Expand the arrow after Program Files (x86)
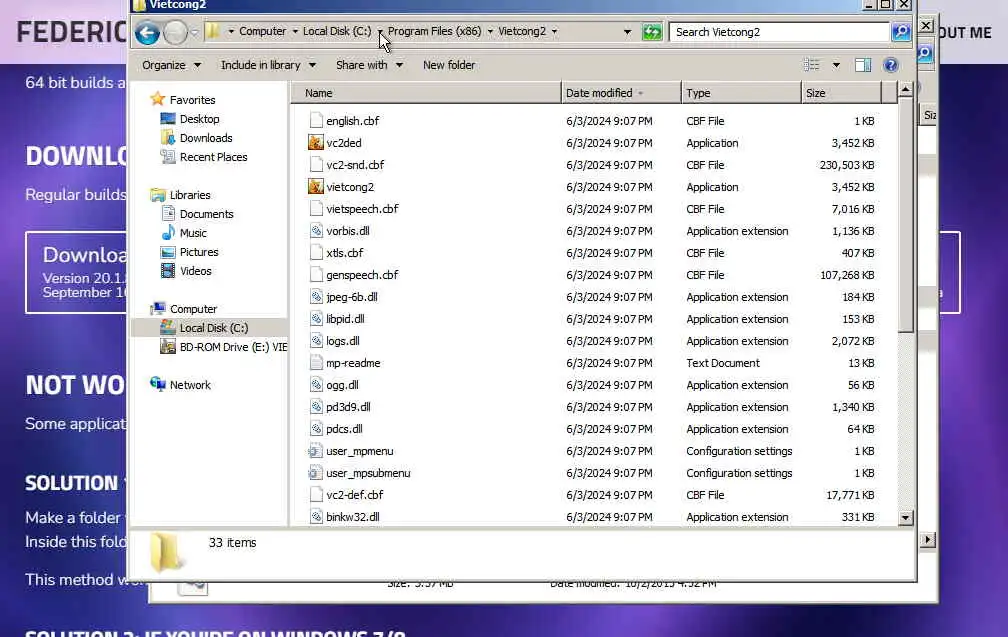This screenshot has width=1008, height=637. [490, 31]
